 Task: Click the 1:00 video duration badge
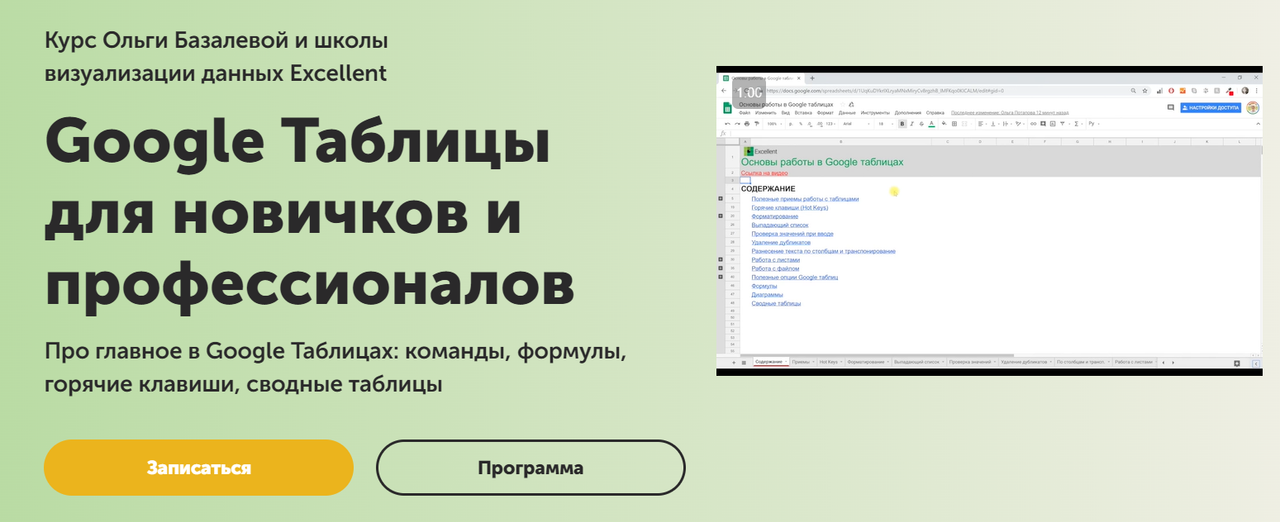[x=748, y=93]
